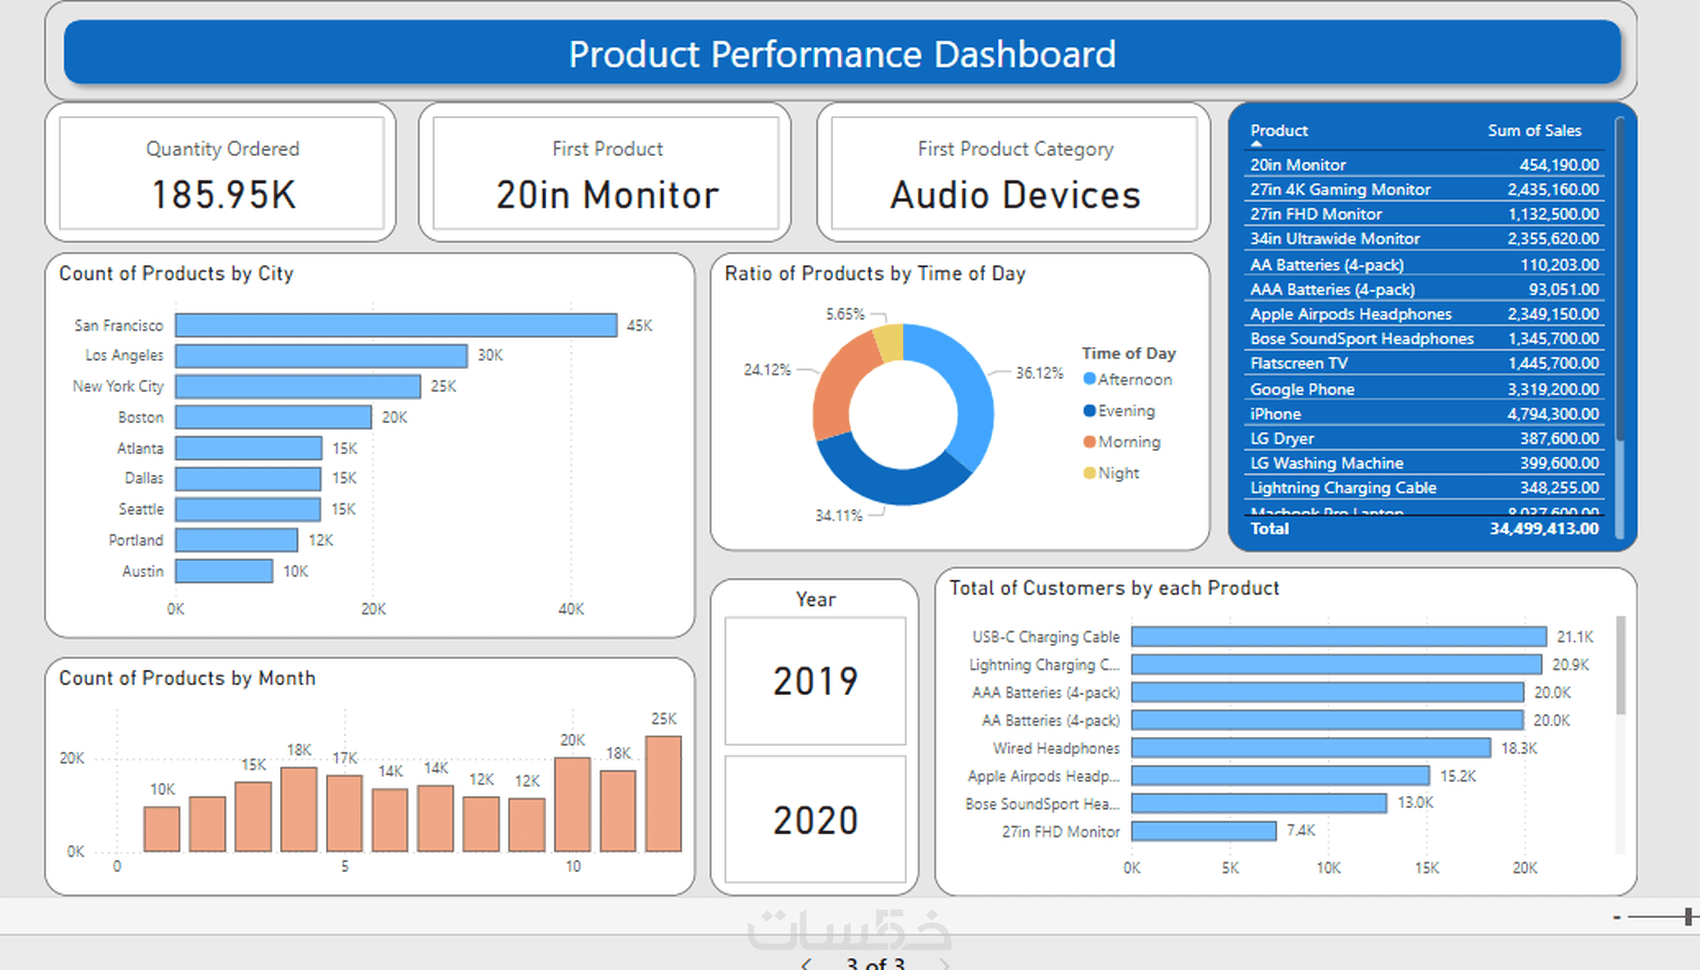This screenshot has width=1700, height=970.
Task: Click the Count of Products by Month title
Action: pyautogui.click(x=187, y=678)
